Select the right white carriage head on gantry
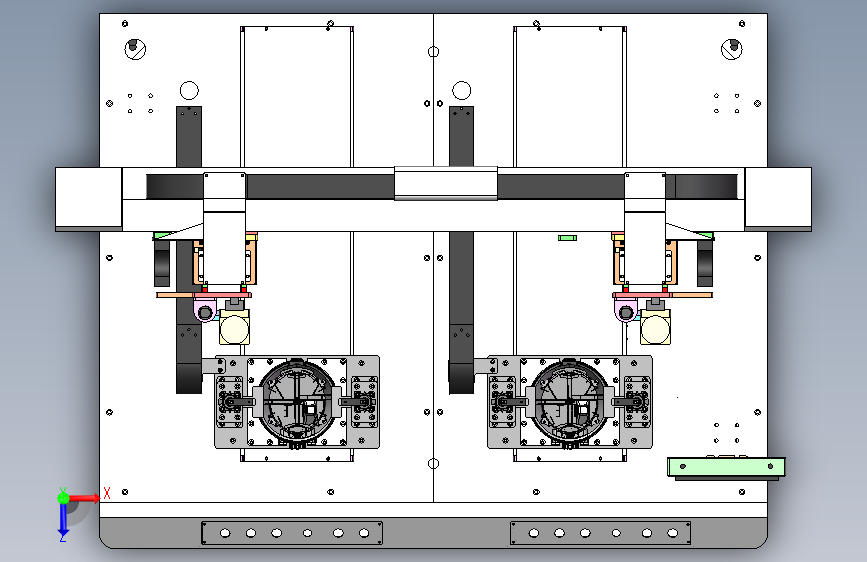The image size is (867, 562). pyautogui.click(x=645, y=230)
